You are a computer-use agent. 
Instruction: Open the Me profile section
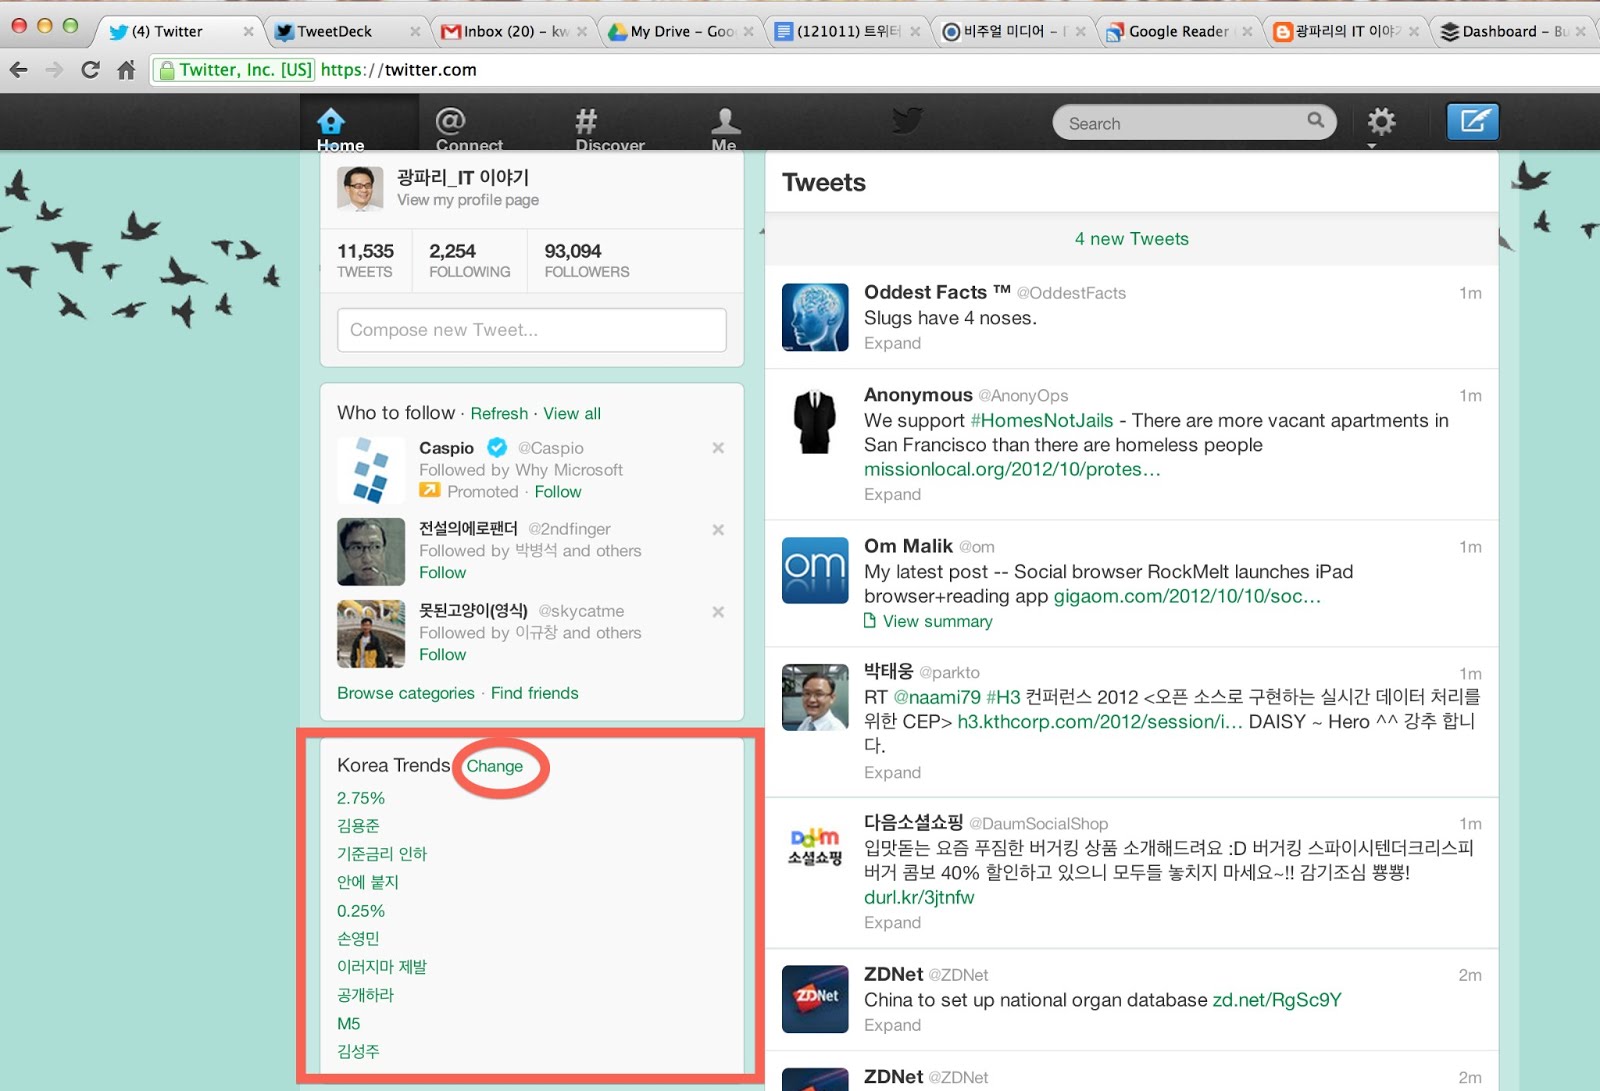tap(725, 129)
